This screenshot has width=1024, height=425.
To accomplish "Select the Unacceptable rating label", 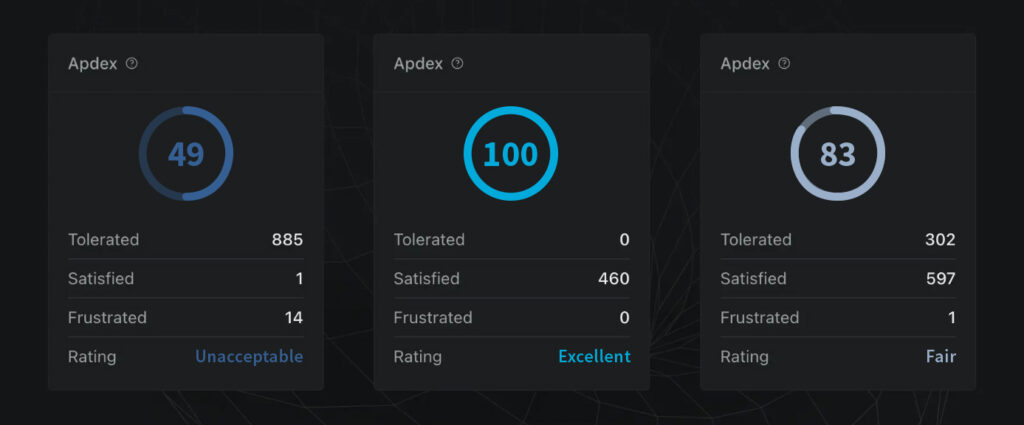I will coord(249,356).
